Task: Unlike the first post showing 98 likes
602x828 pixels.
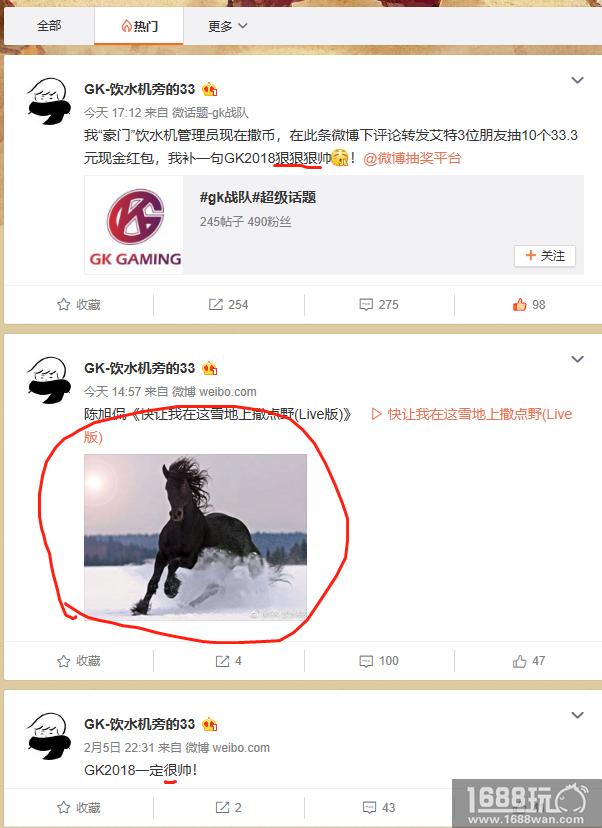Action: pos(529,305)
